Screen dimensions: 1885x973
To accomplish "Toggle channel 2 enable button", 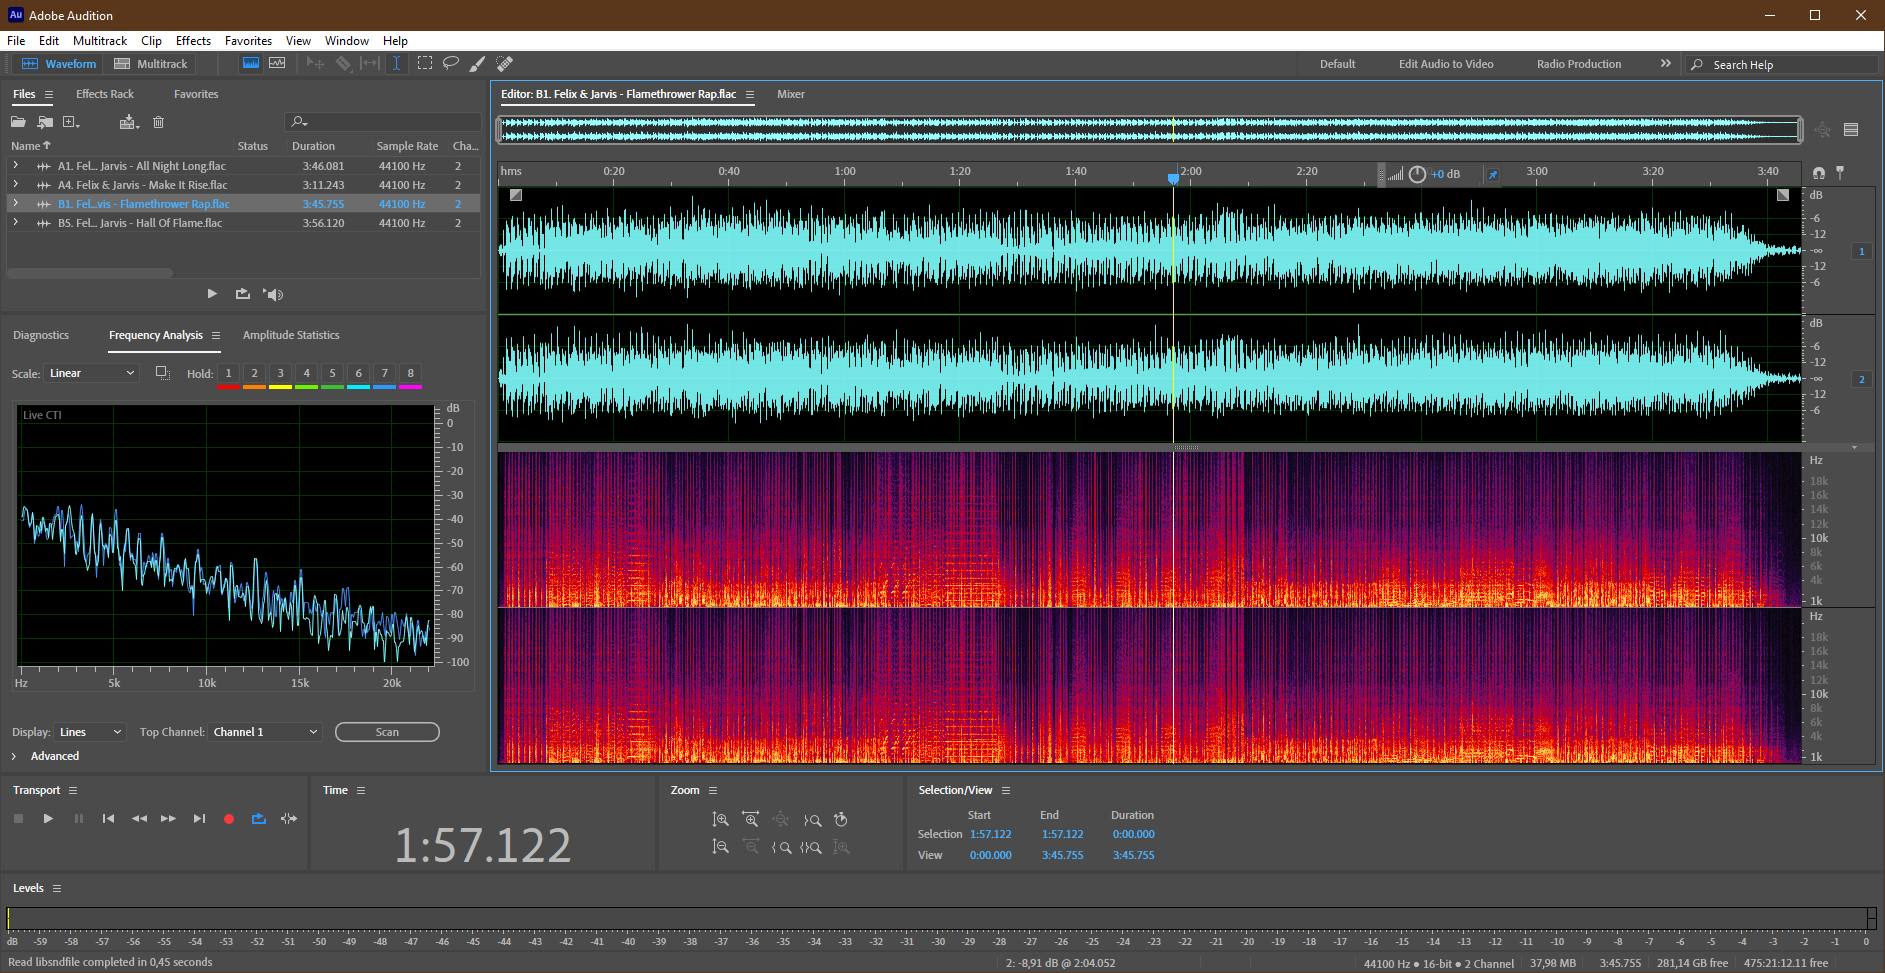I will click(1862, 379).
